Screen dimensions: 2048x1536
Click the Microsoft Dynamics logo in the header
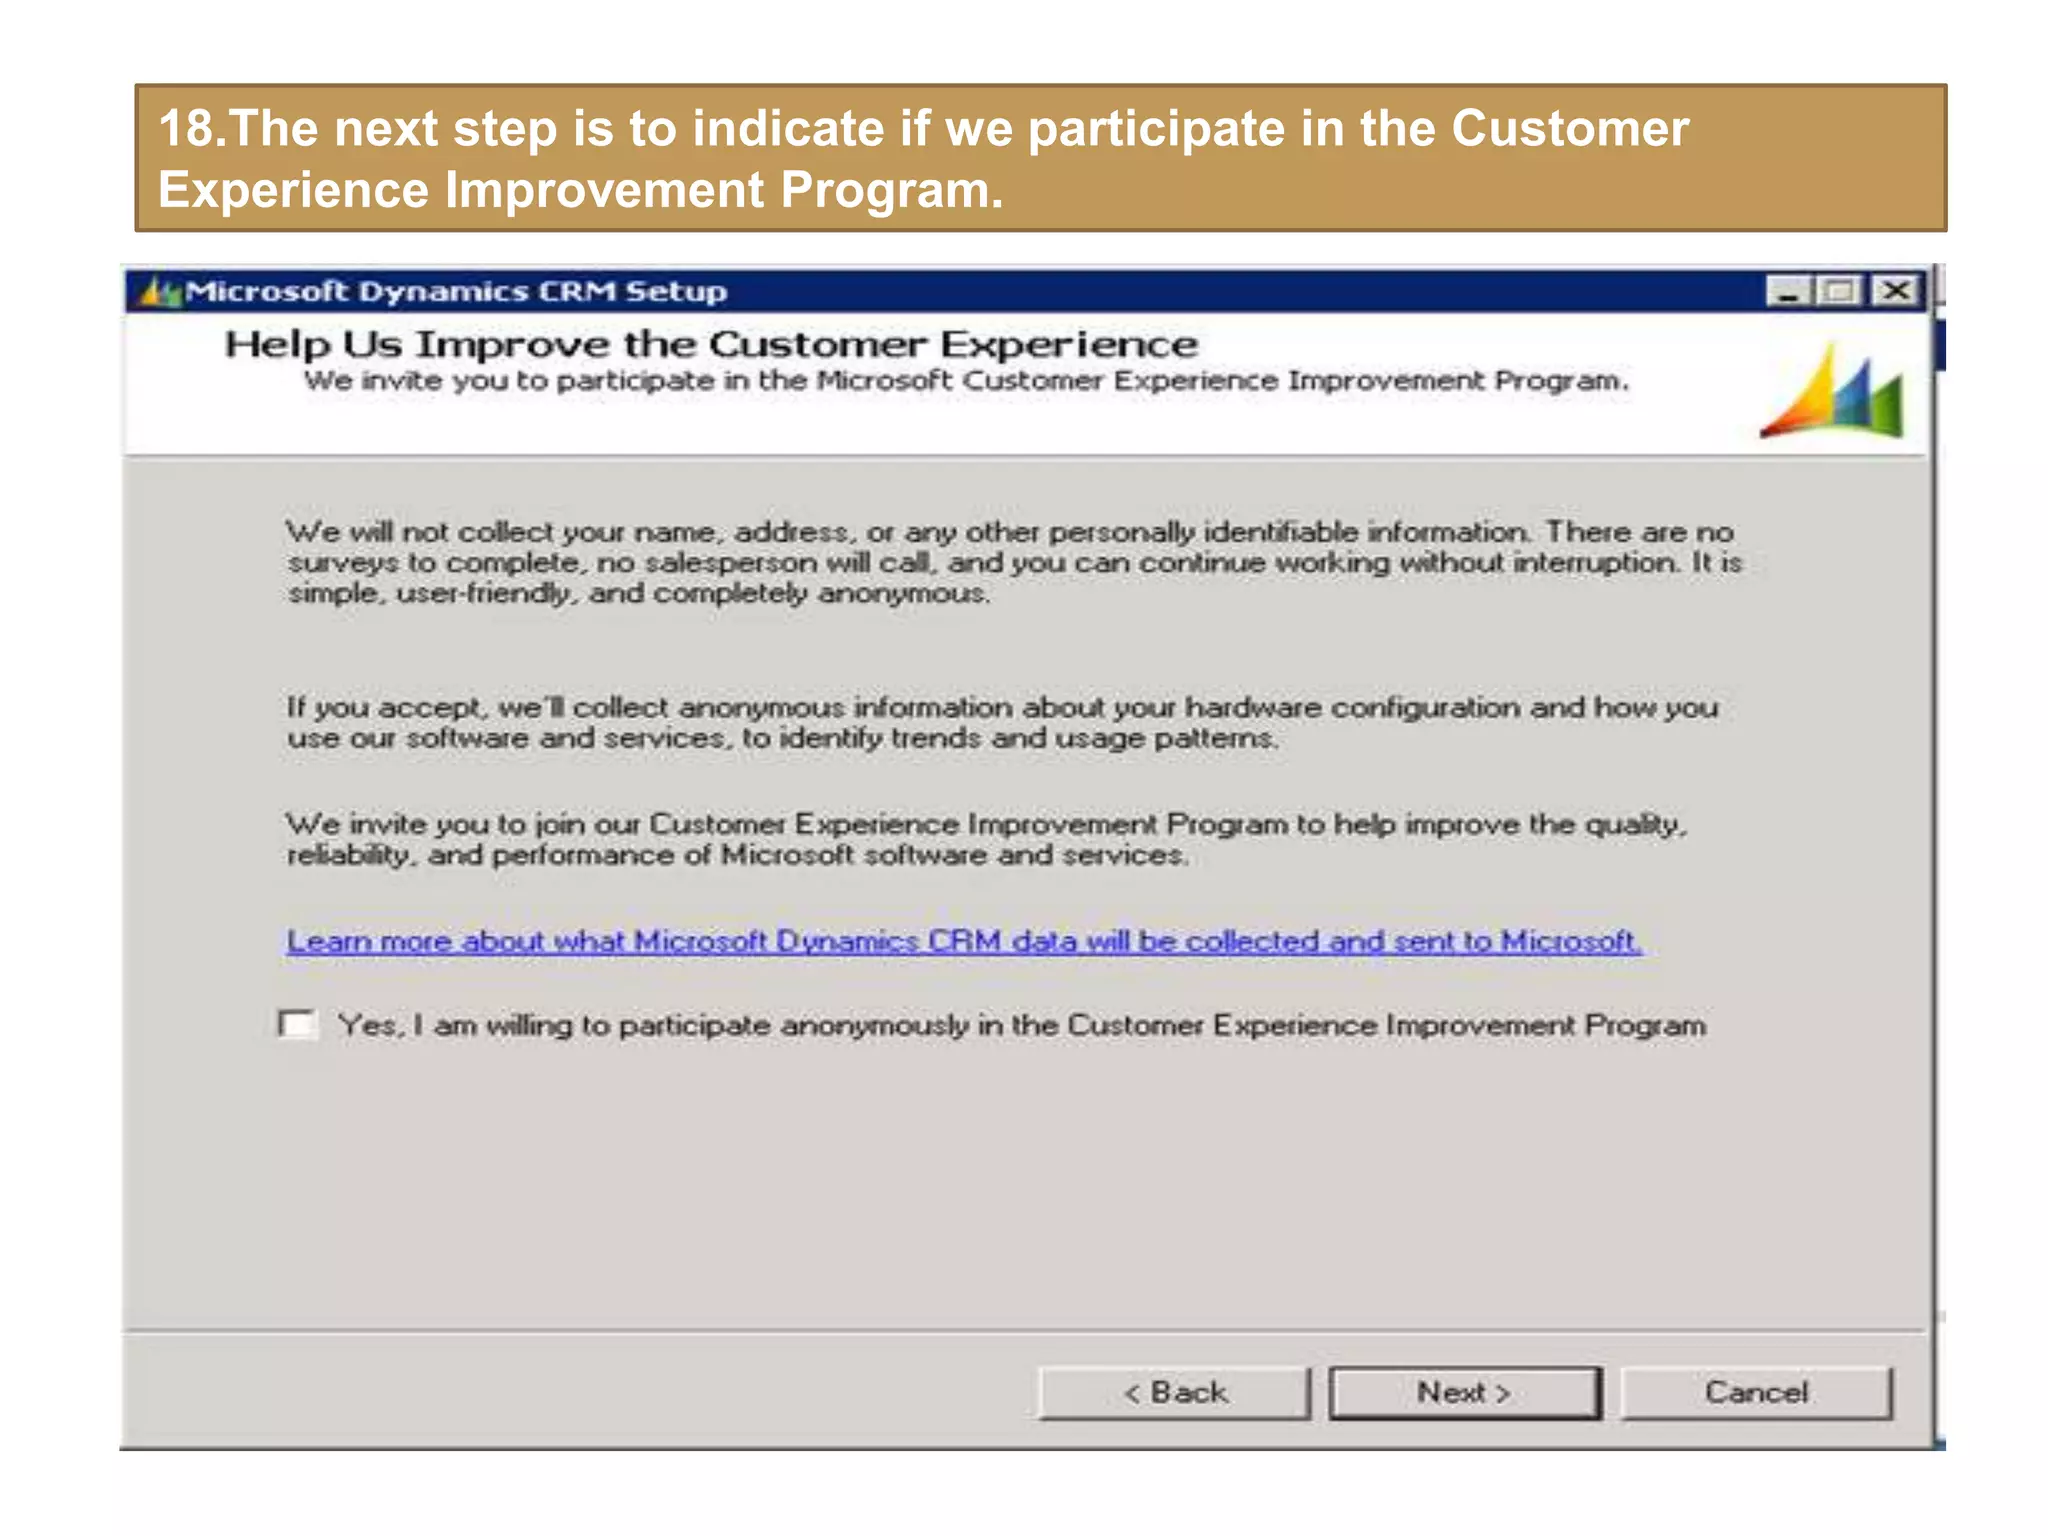click(1833, 390)
